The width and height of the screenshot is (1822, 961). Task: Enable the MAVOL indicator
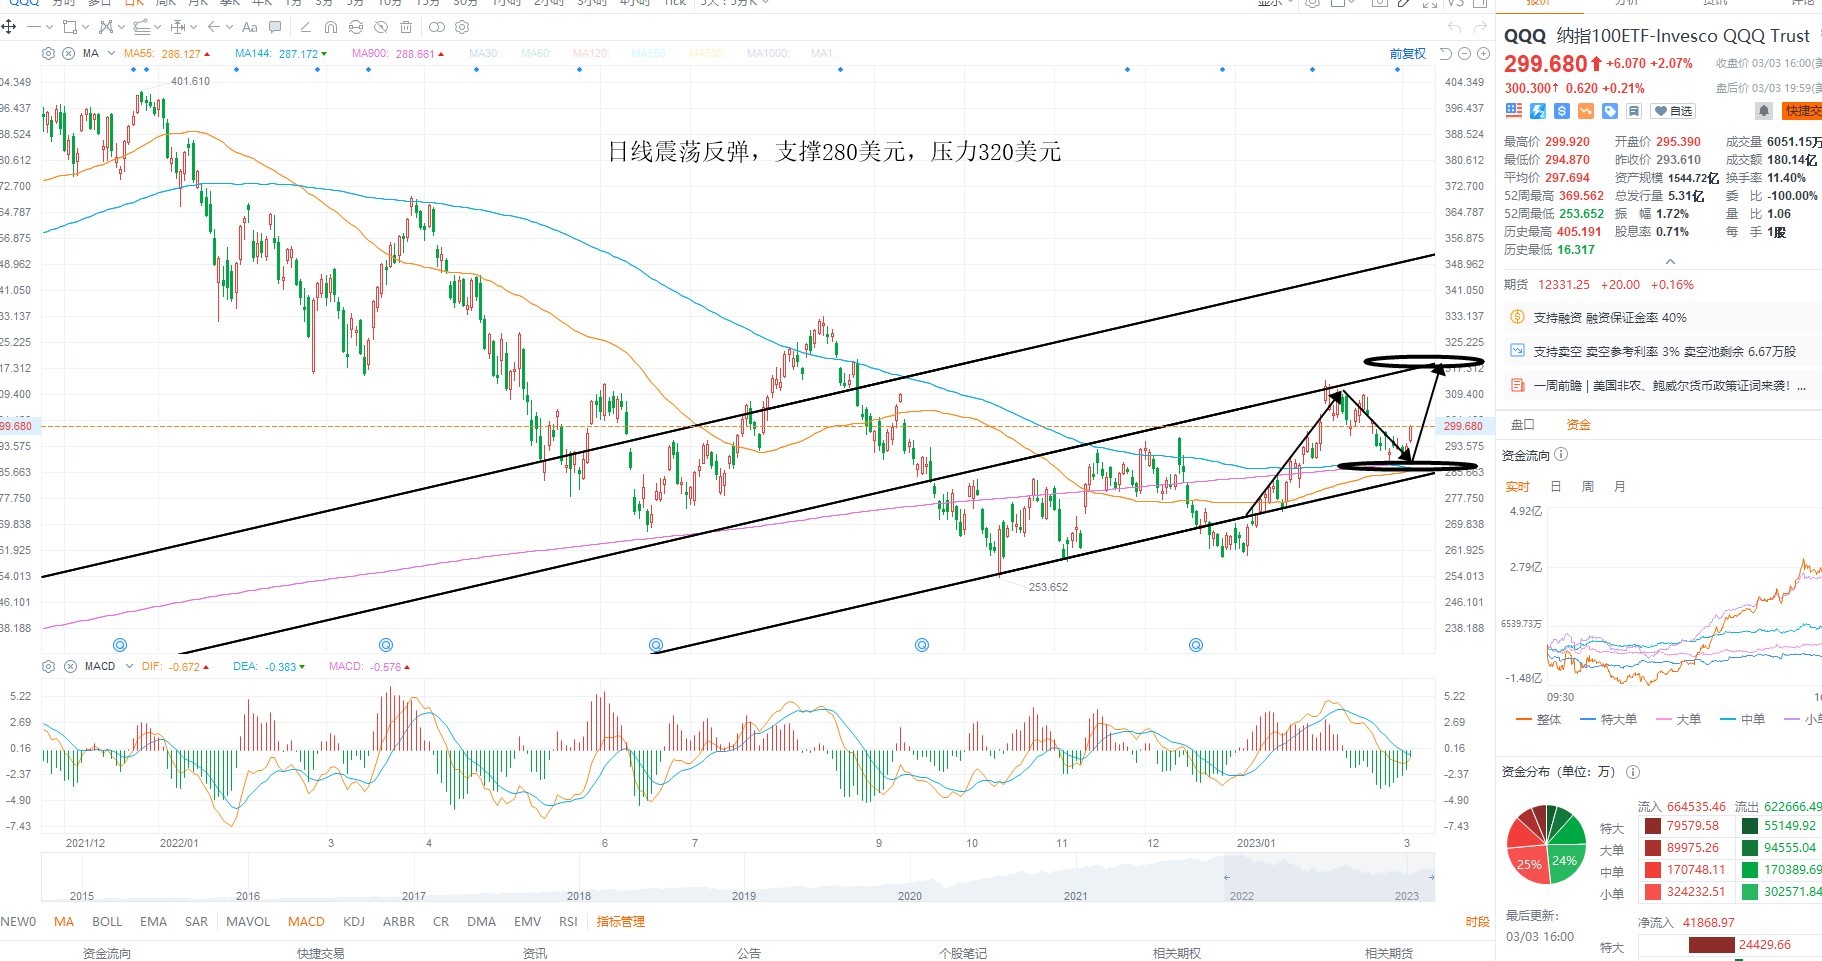click(x=248, y=922)
